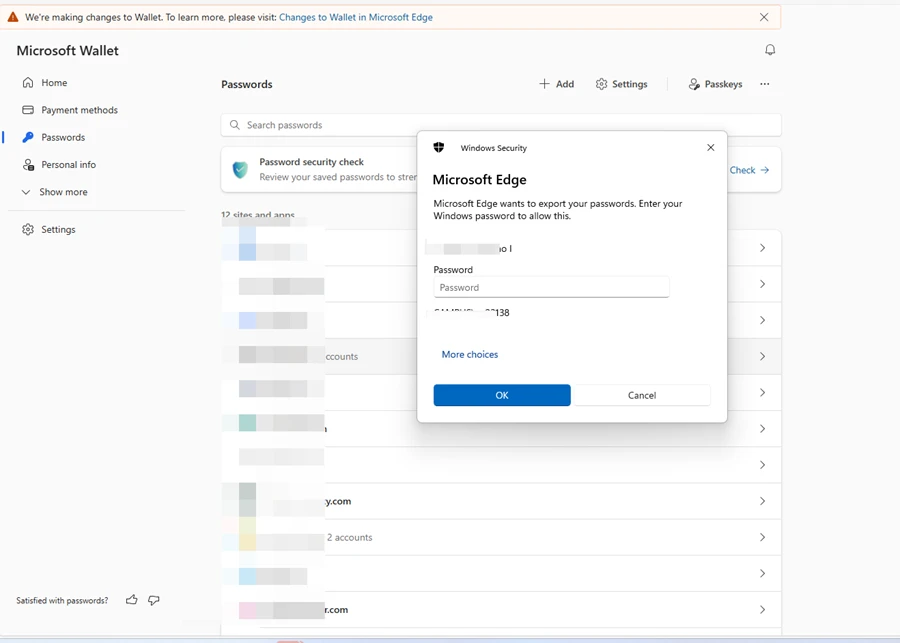Open Personal info section
Viewport: 900px width, 643px height.
[x=68, y=165]
